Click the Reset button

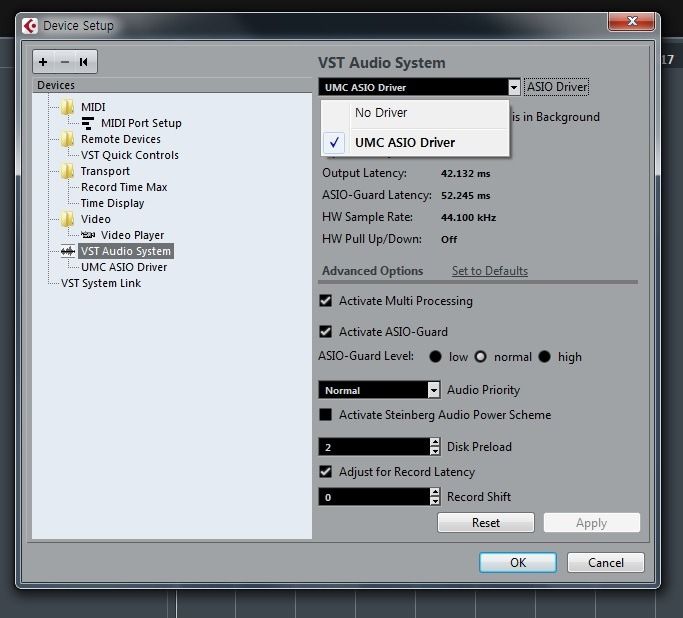(x=486, y=523)
